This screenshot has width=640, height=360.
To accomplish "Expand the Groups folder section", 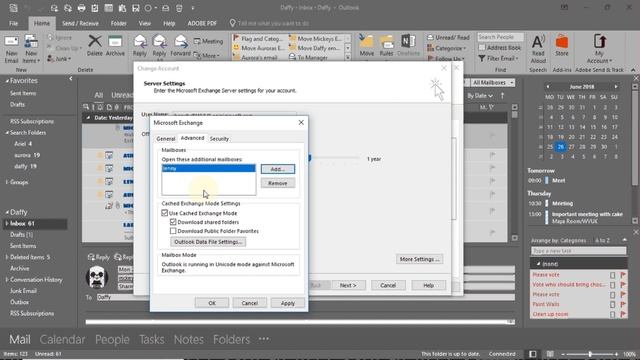I will [x=7, y=182].
